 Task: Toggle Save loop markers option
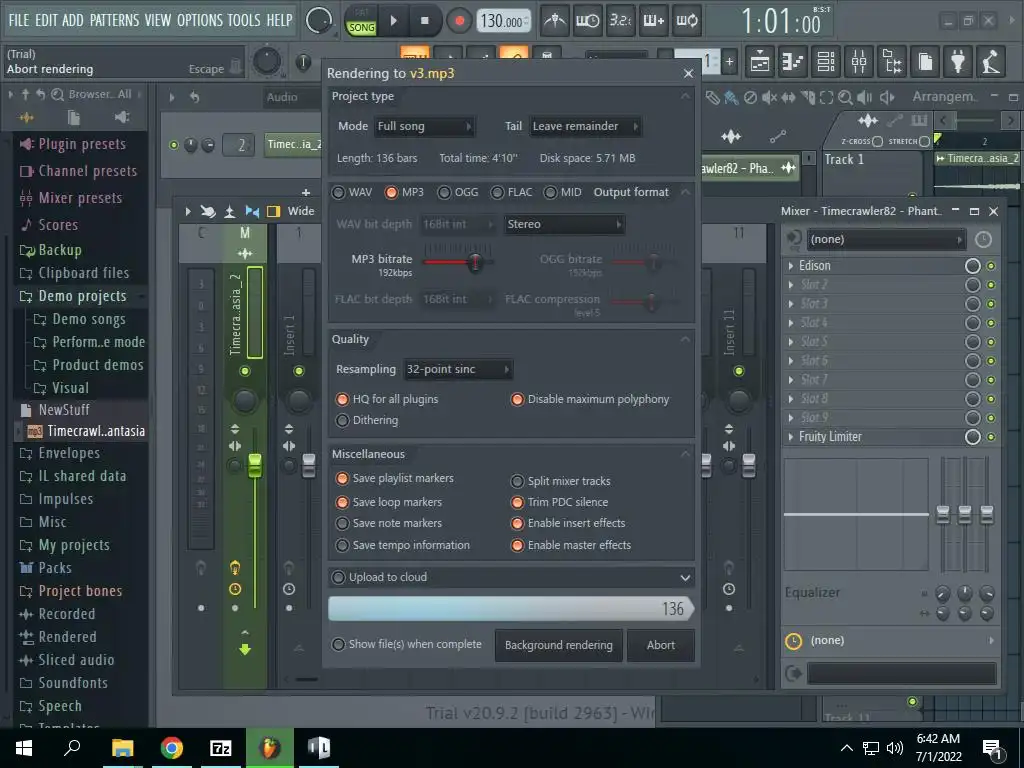click(x=389, y=502)
